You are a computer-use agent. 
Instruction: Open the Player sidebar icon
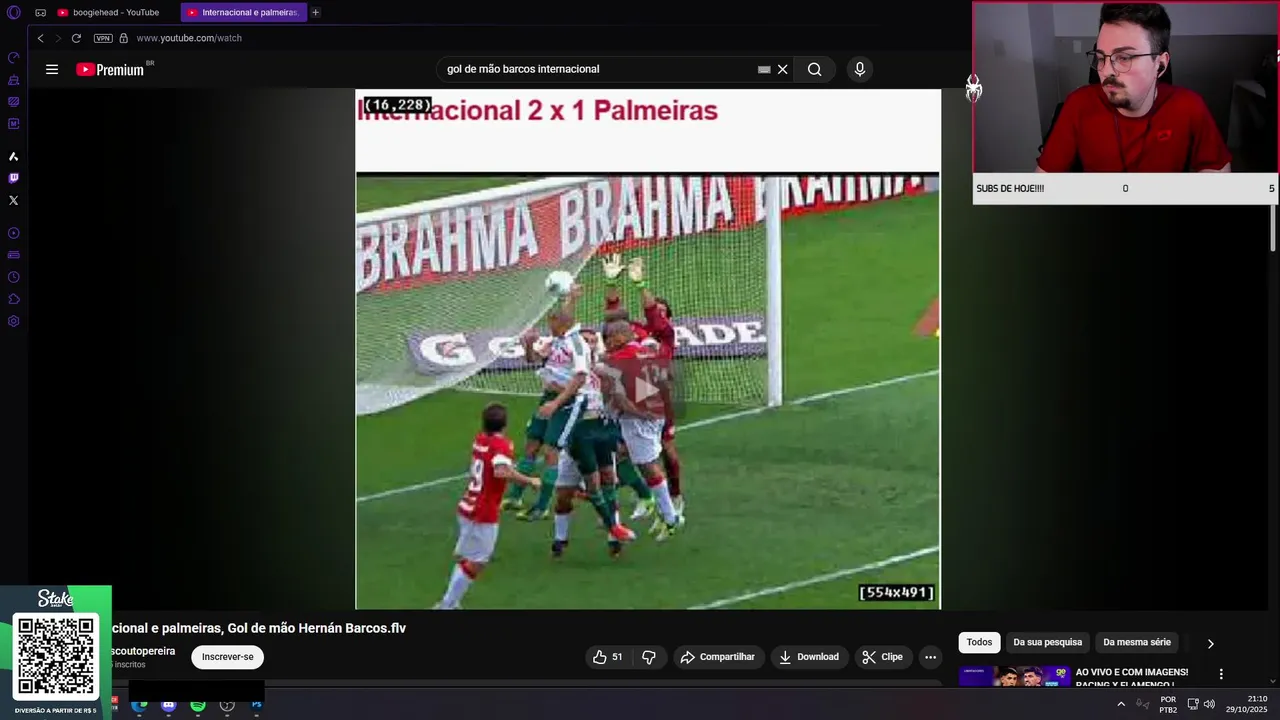click(14, 233)
